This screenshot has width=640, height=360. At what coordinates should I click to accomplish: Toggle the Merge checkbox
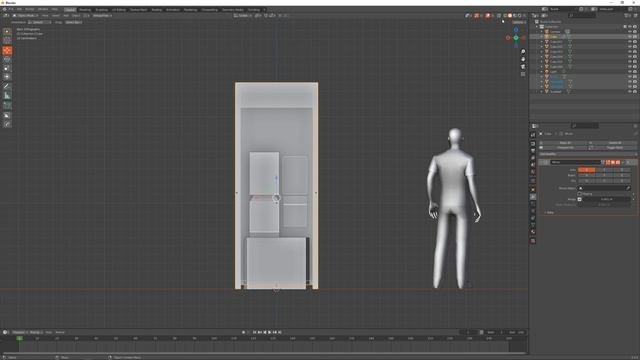pyautogui.click(x=580, y=199)
